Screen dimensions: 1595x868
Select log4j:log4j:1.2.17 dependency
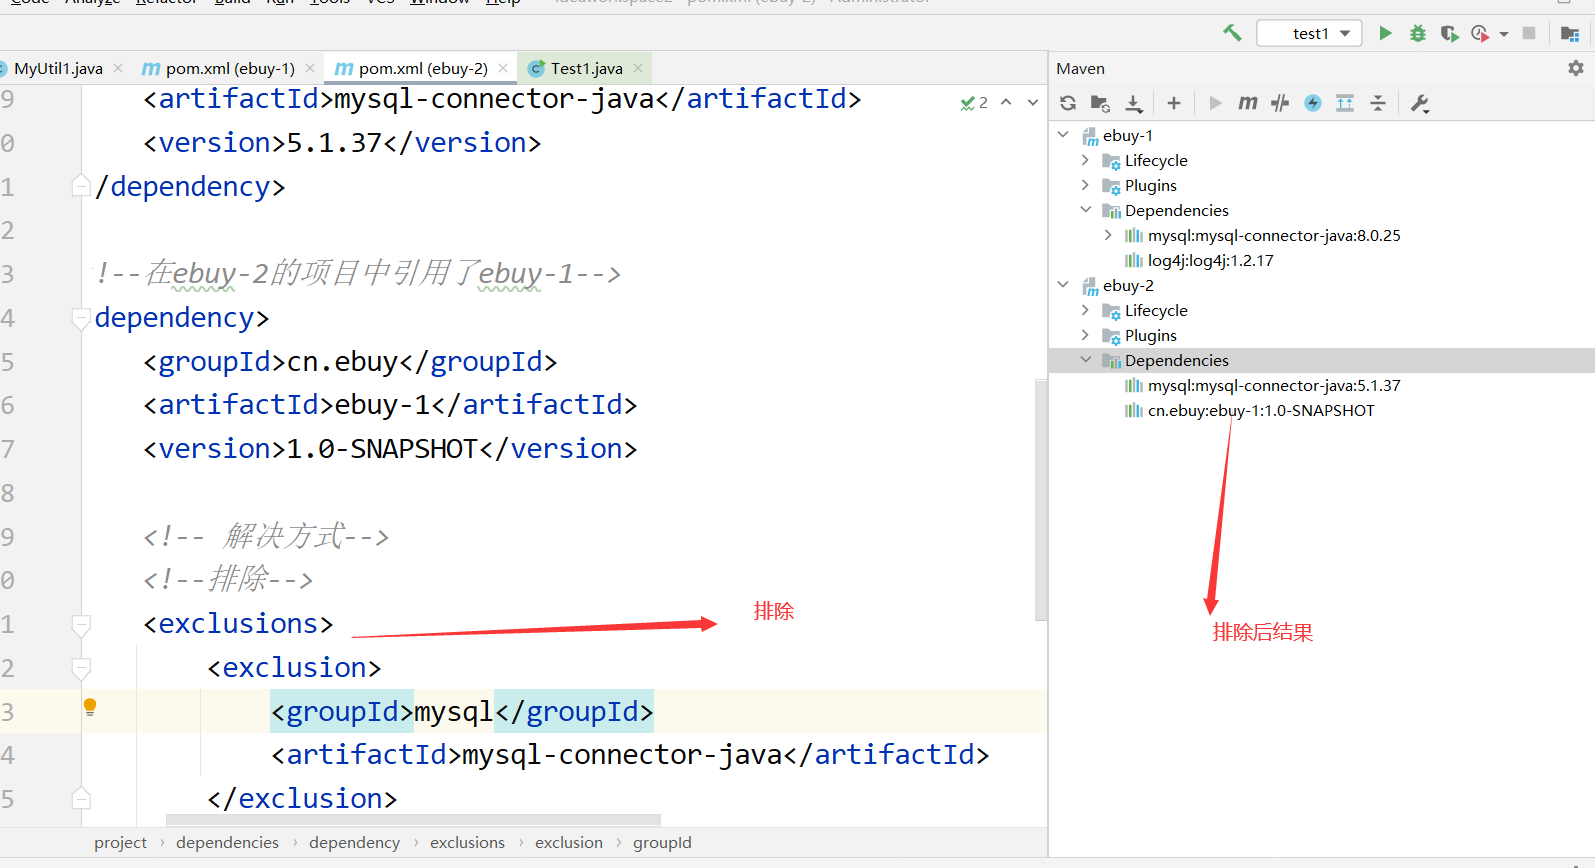[x=1210, y=260]
